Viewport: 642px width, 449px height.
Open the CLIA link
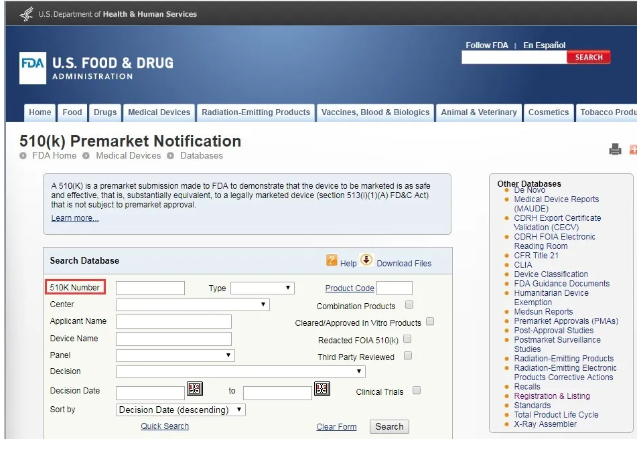point(523,265)
